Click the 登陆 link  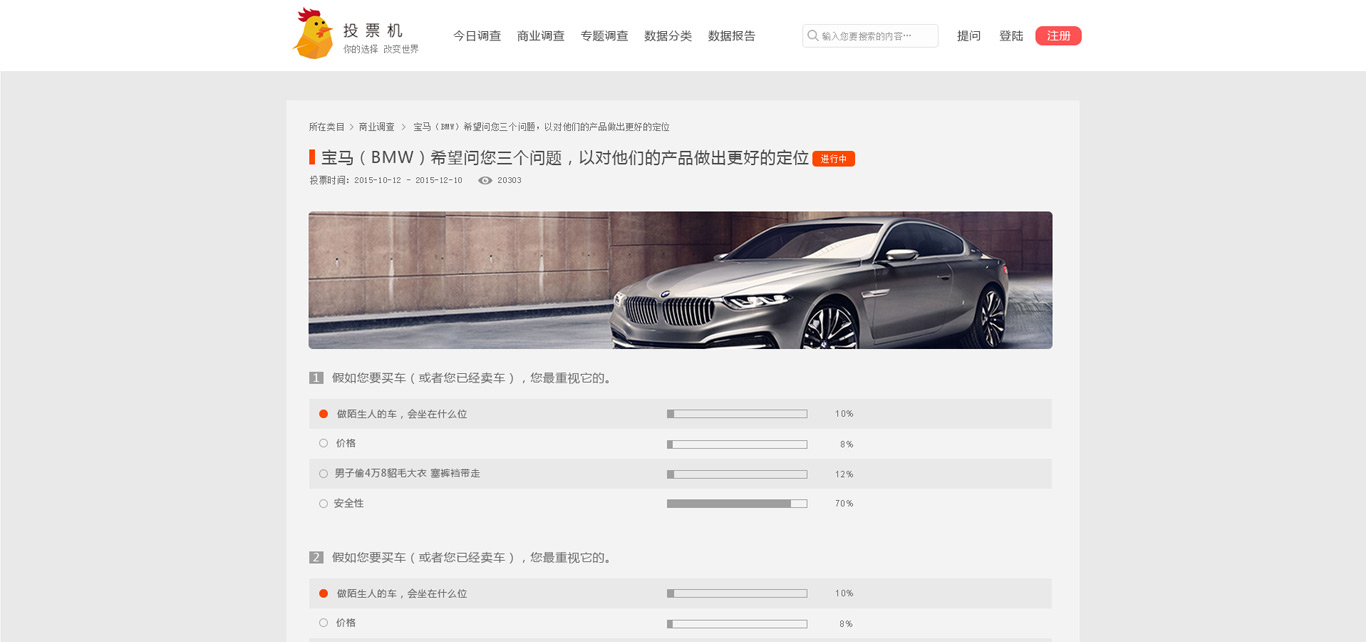click(x=1011, y=36)
